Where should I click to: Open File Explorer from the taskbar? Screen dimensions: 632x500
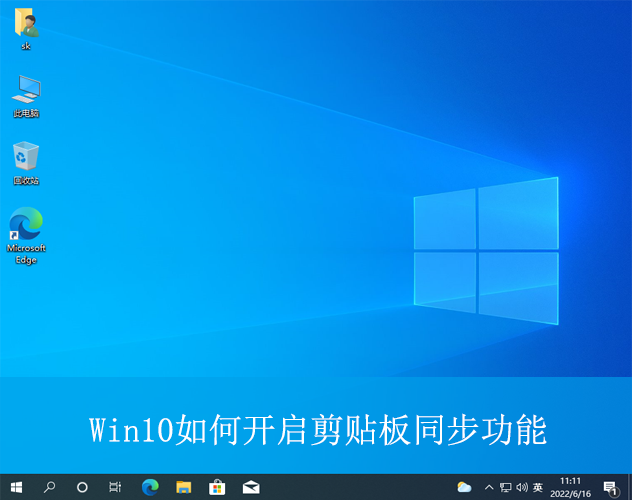click(184, 487)
